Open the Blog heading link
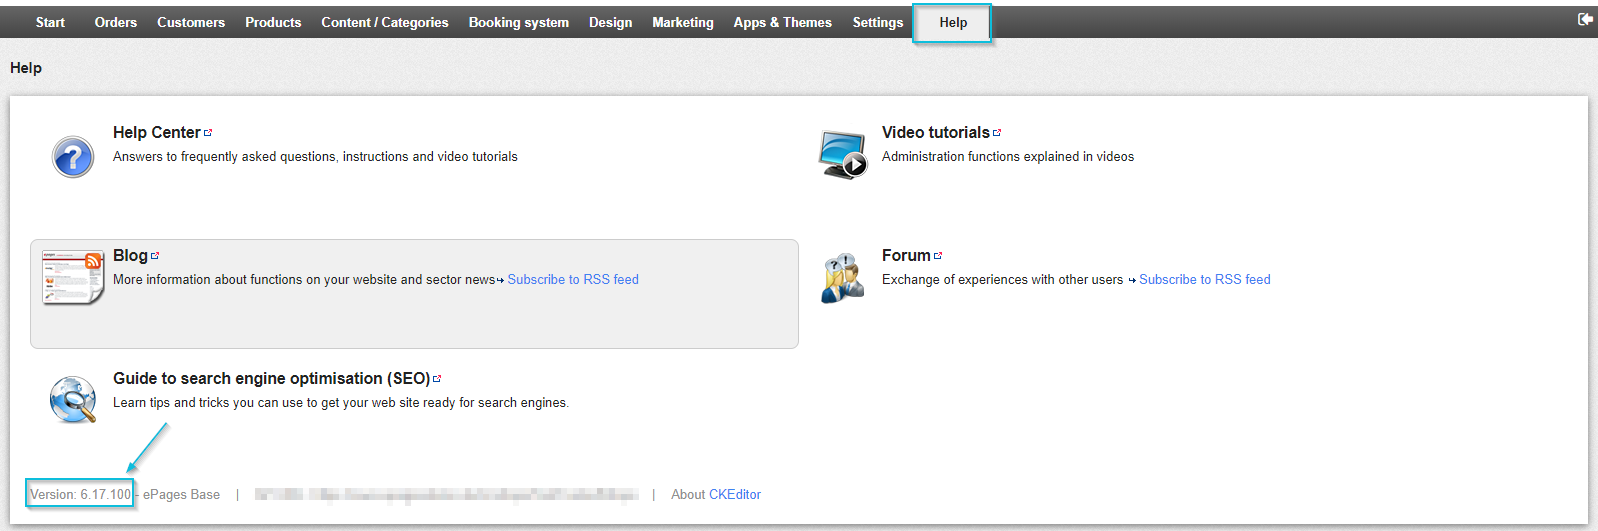1598x531 pixels. 130,255
